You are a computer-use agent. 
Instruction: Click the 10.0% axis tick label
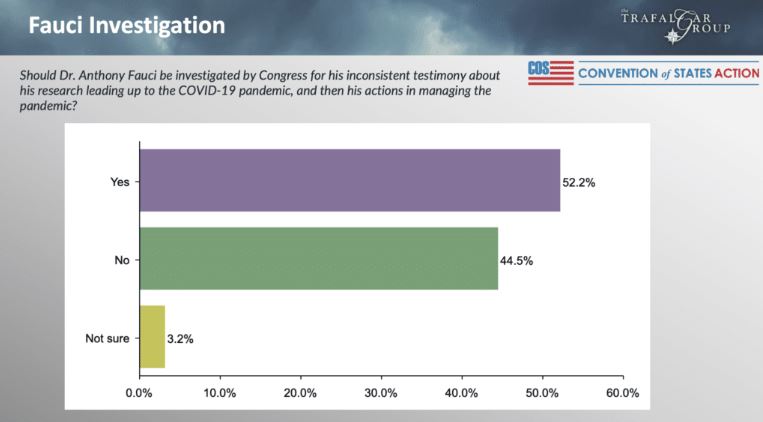pos(220,393)
